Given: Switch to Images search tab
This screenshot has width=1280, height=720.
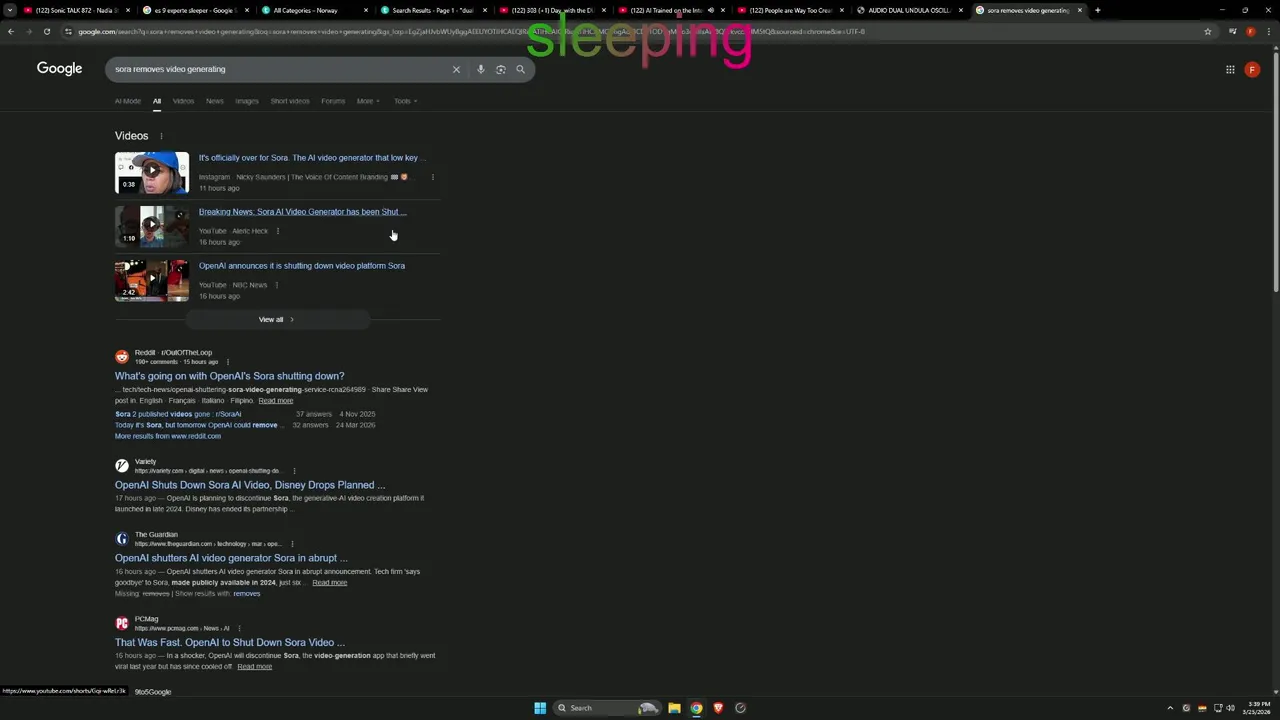Looking at the screenshot, I should [247, 101].
